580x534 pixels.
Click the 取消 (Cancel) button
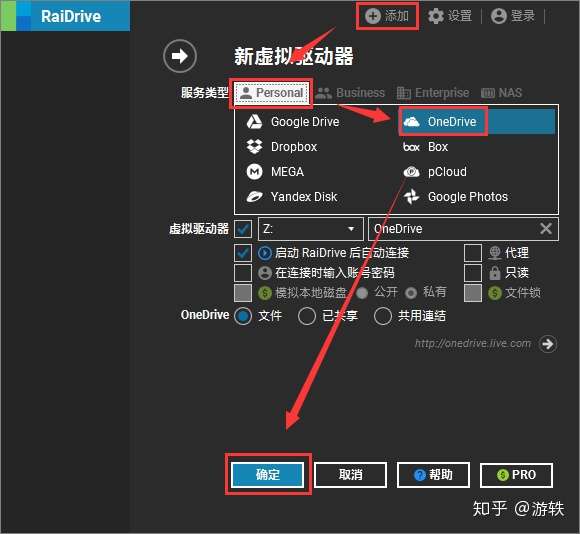click(x=350, y=474)
